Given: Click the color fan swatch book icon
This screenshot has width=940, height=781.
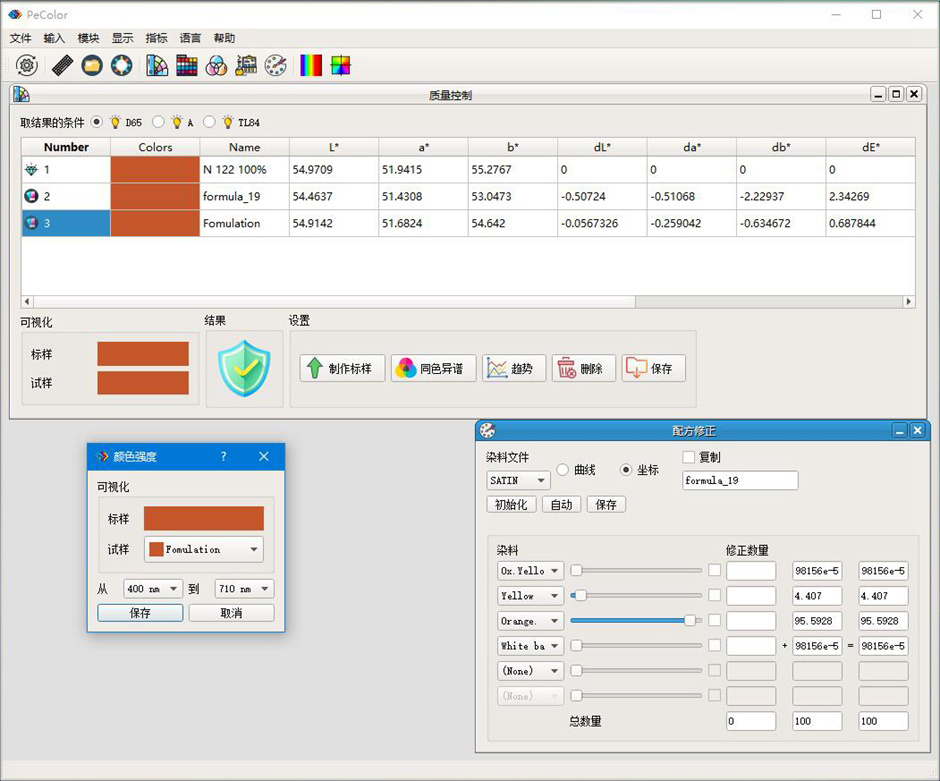Looking at the screenshot, I should [x=157, y=66].
